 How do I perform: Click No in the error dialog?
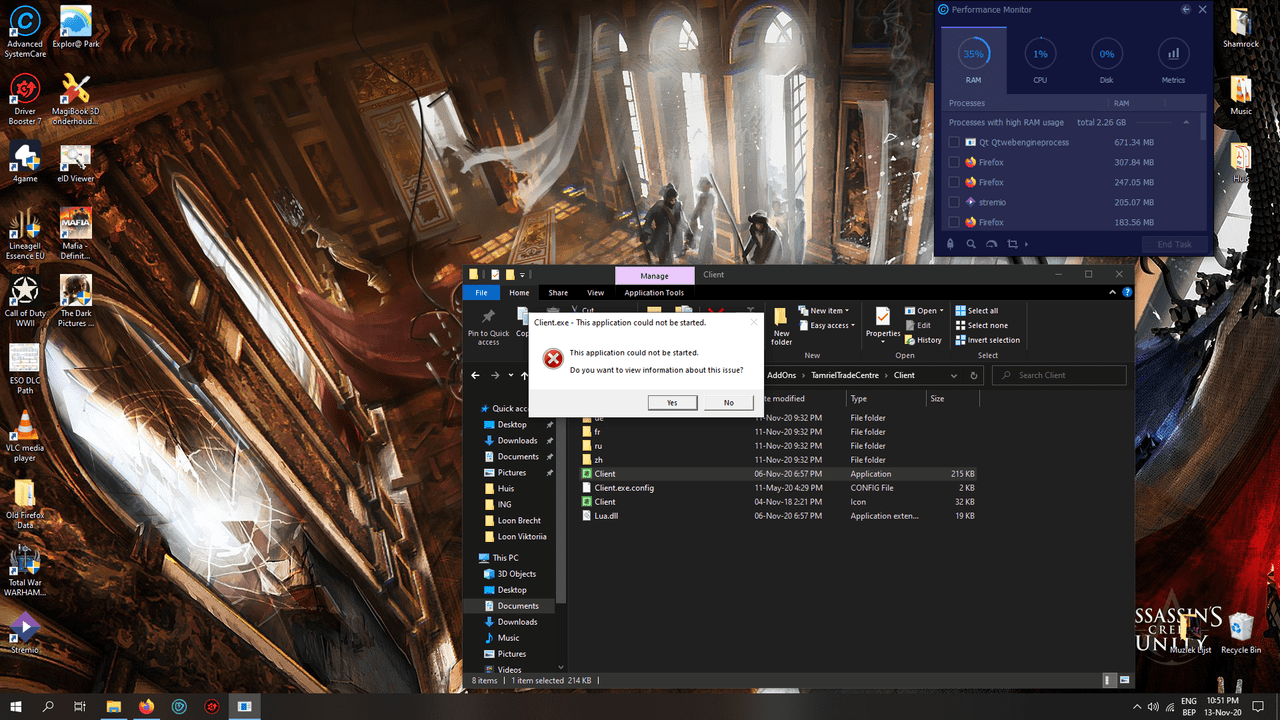729,403
